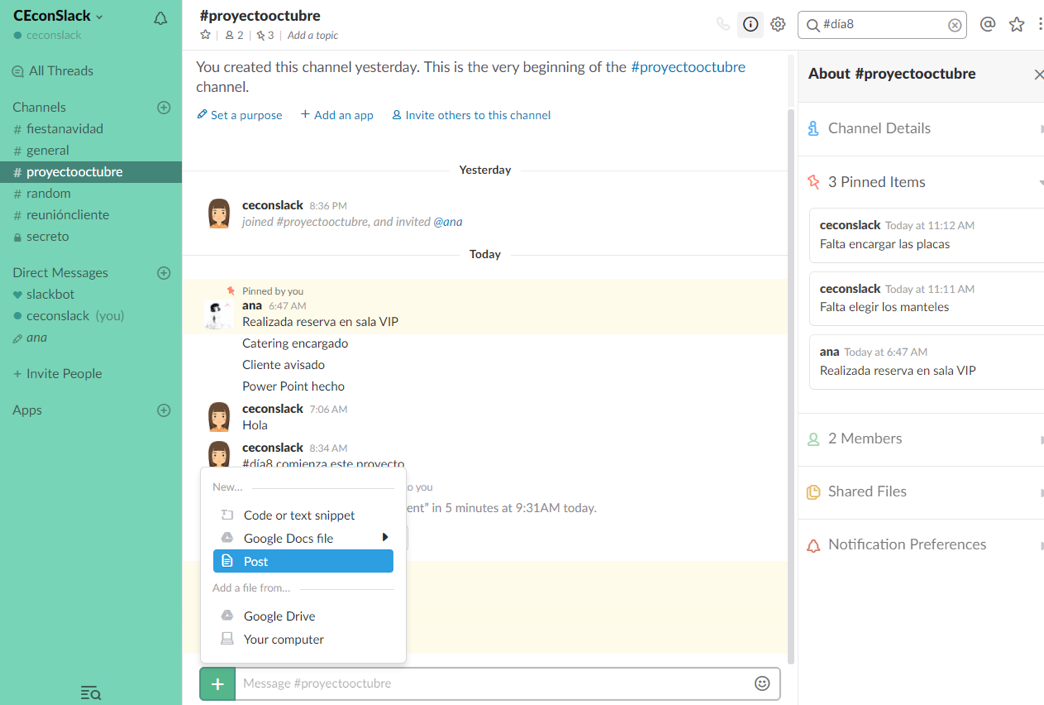Star the #proyectooctubre channel in header
This screenshot has width=1044, height=705.
coord(205,35)
